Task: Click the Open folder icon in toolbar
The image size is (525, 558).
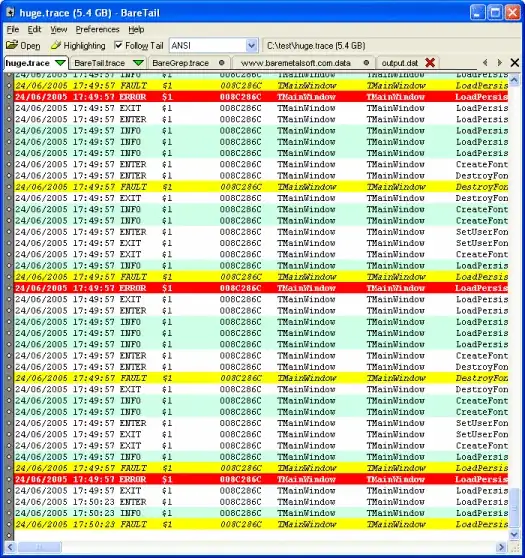Action: 12,45
